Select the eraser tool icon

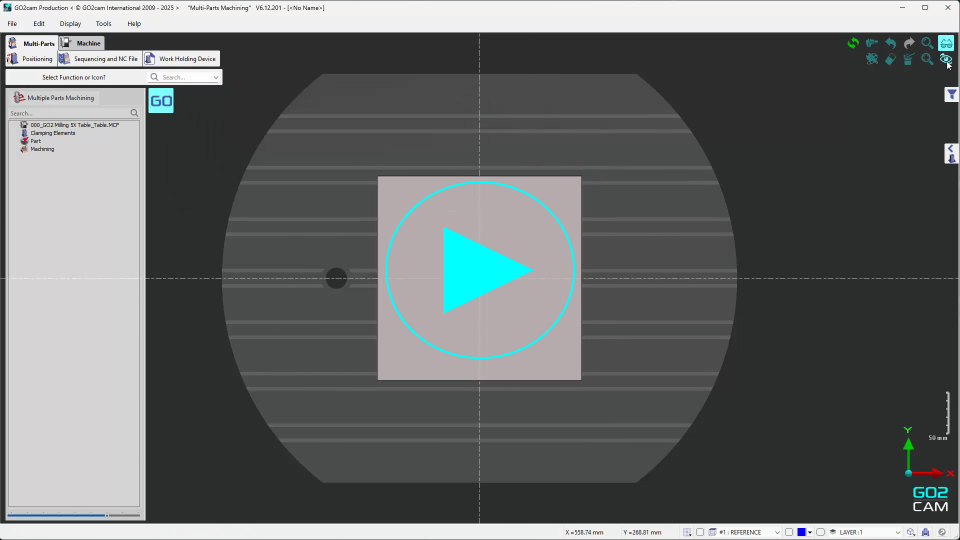890,59
